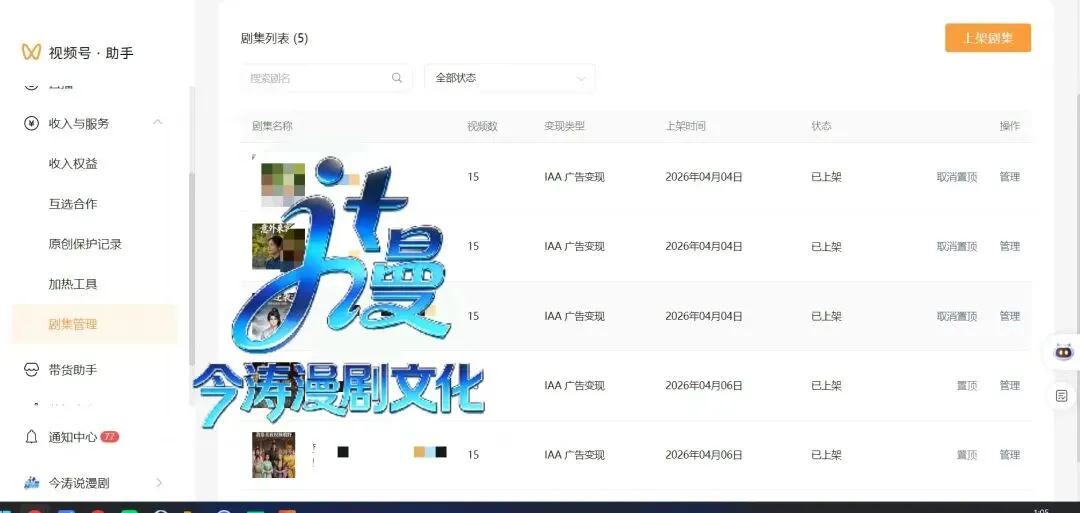This screenshot has width=1080, height=513.
Task: Click the 今涛说漫剧 account avatar
Action: click(x=31, y=483)
